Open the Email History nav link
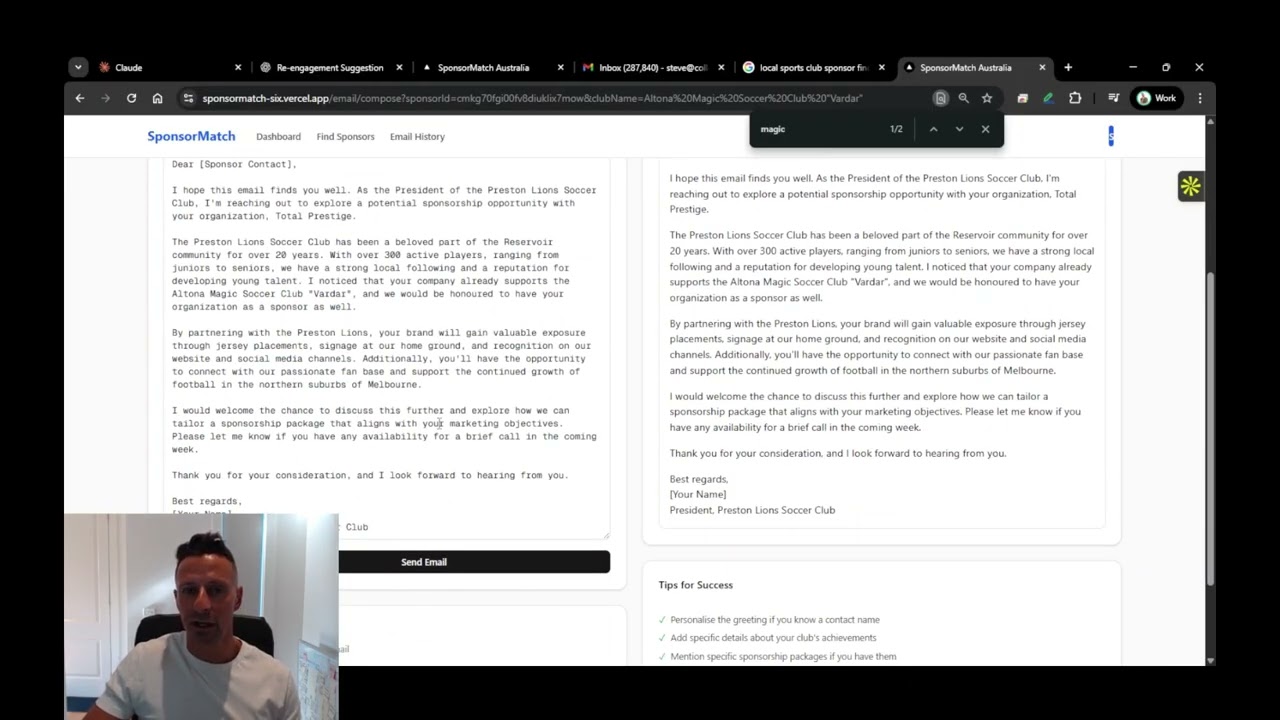This screenshot has height=720, width=1280. [417, 137]
